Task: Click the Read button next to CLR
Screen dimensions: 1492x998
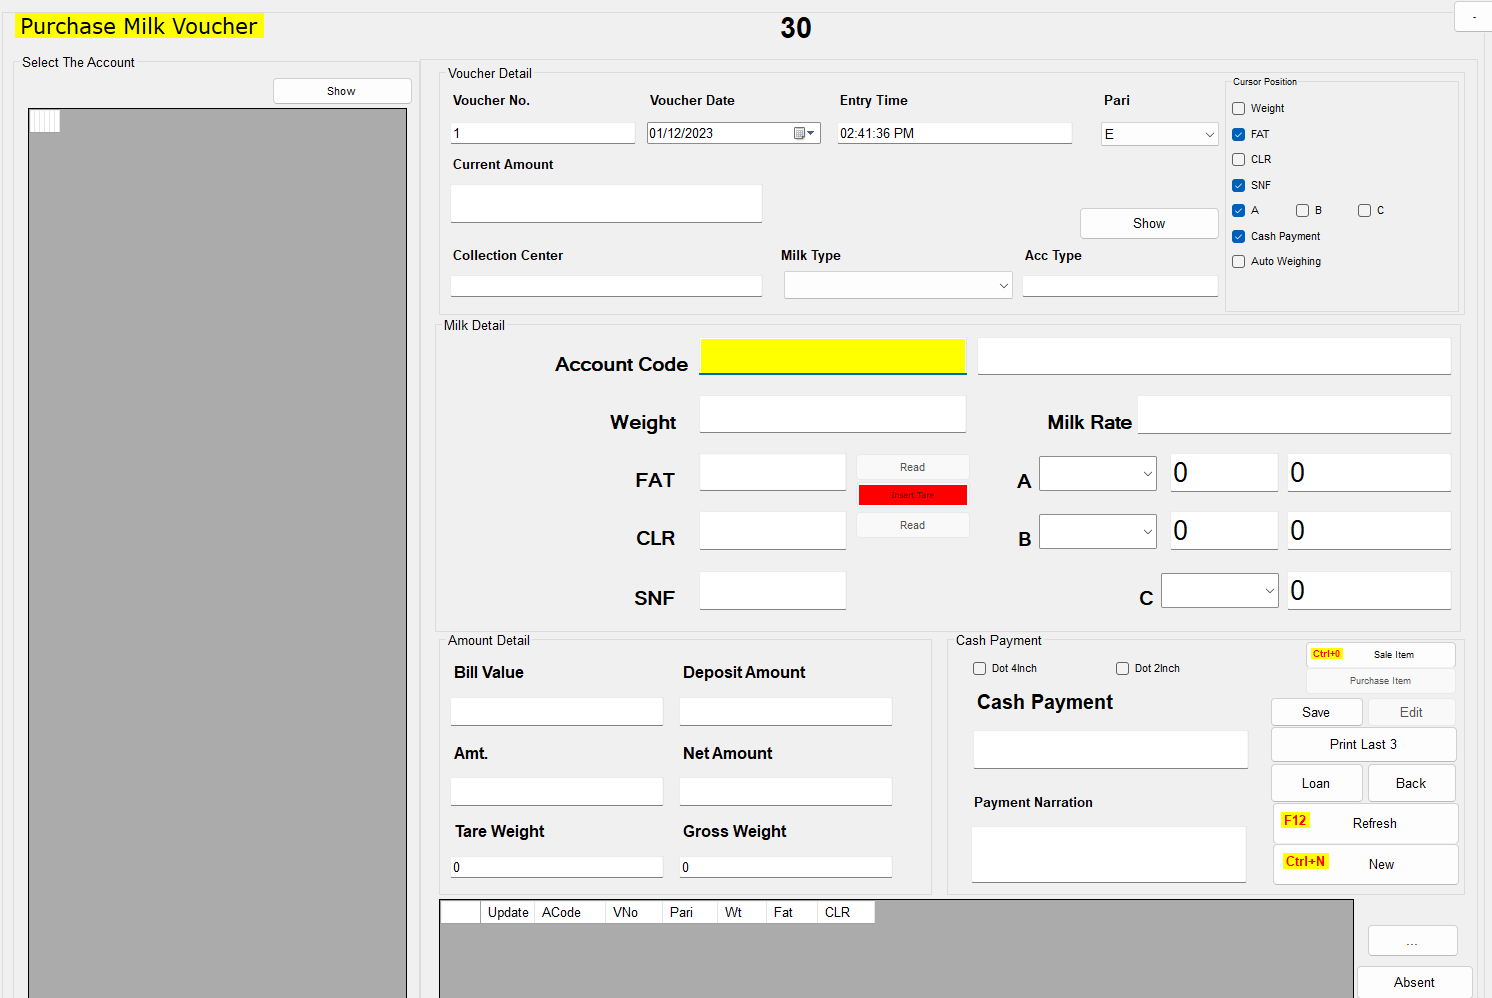Action: point(913,525)
